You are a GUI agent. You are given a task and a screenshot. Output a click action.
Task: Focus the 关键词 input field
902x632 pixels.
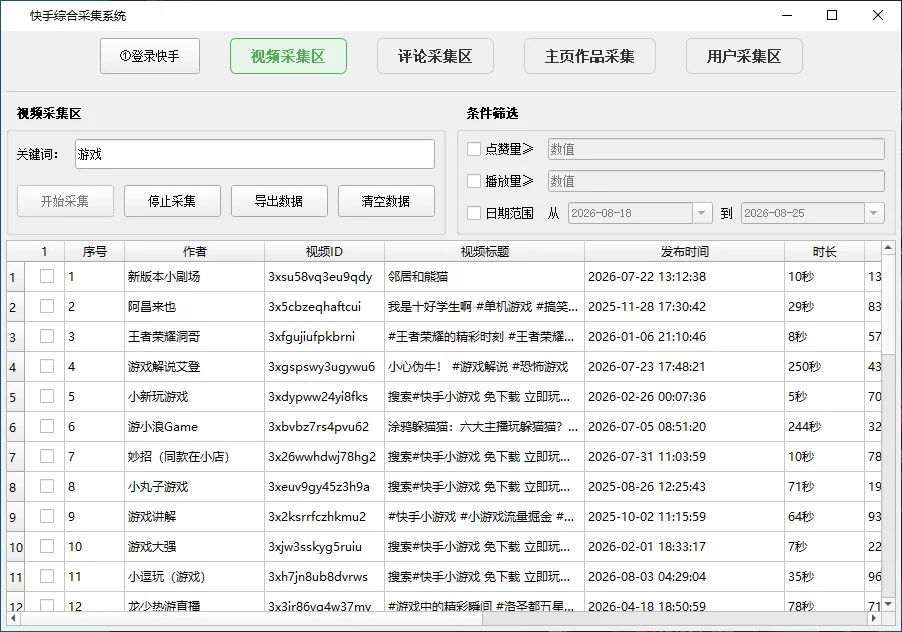[254, 154]
